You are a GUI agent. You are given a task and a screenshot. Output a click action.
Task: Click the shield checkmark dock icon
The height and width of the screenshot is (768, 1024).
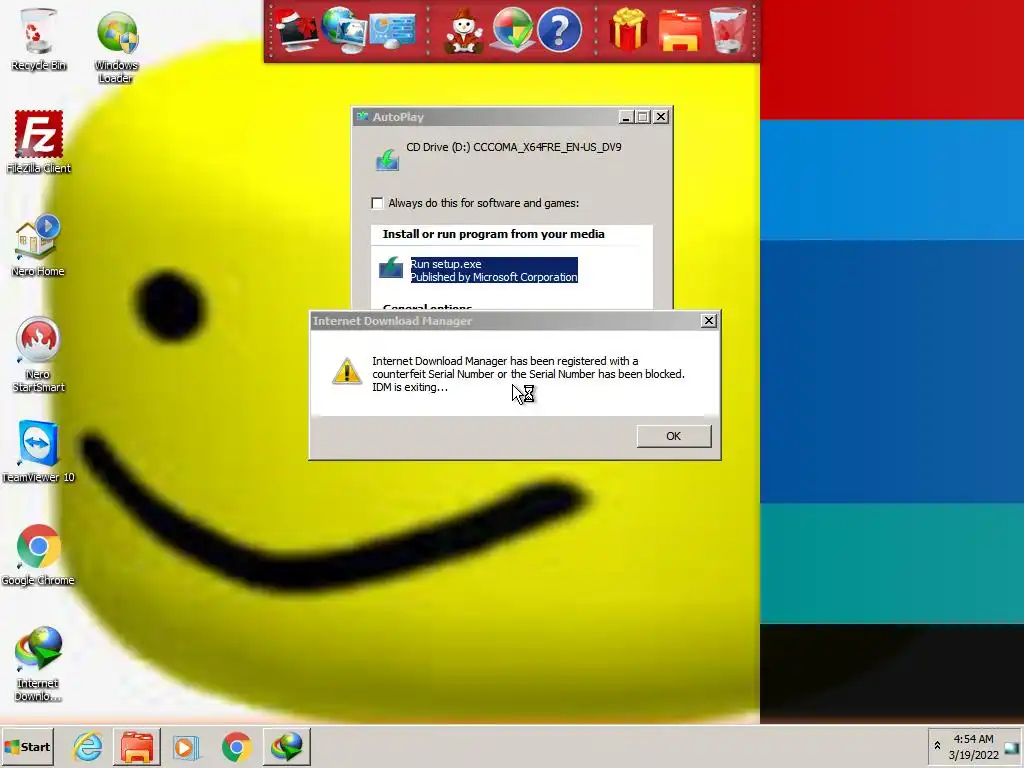tap(512, 30)
